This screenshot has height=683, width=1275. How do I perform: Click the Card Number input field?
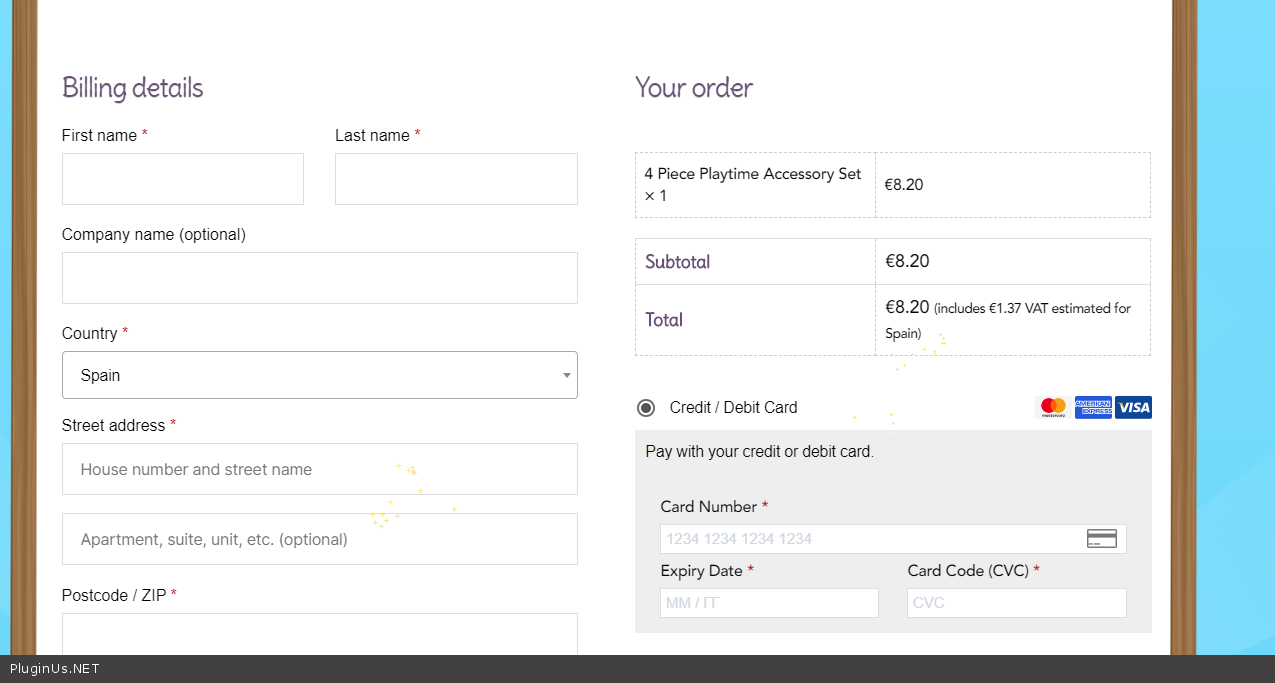pyautogui.click(x=870, y=539)
